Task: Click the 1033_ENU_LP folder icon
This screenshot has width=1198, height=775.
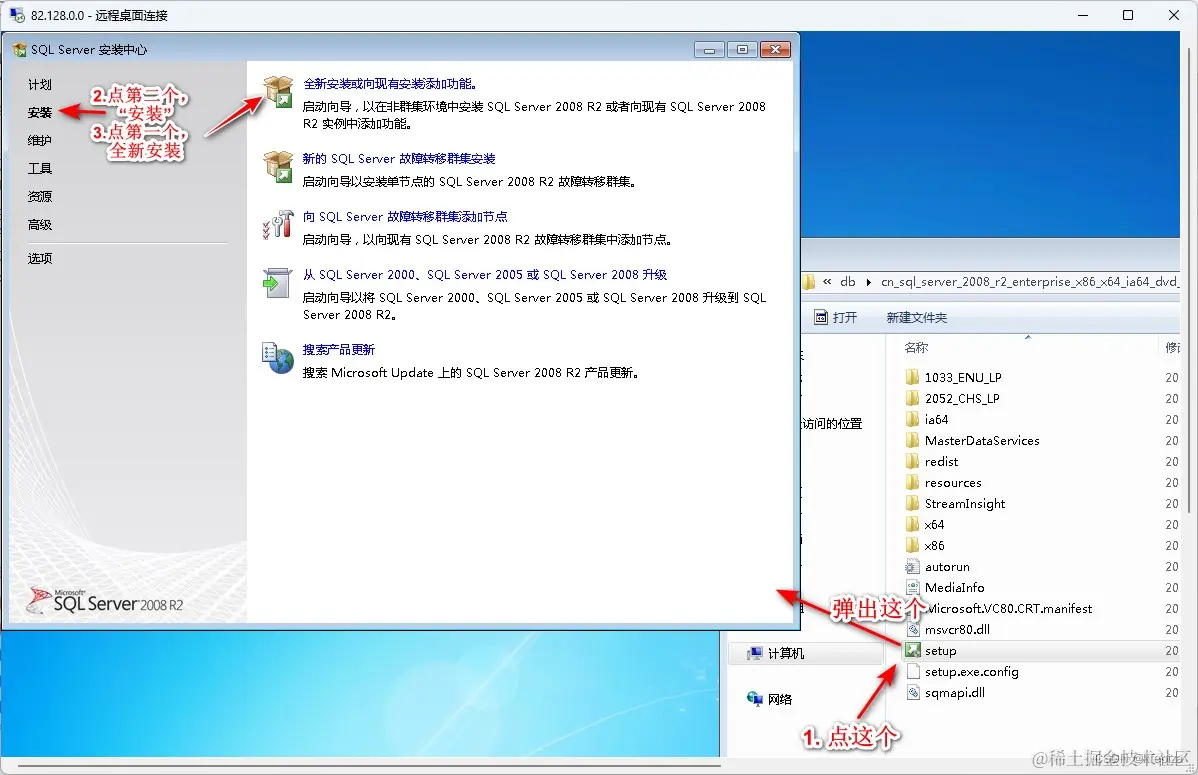Action: coord(912,377)
